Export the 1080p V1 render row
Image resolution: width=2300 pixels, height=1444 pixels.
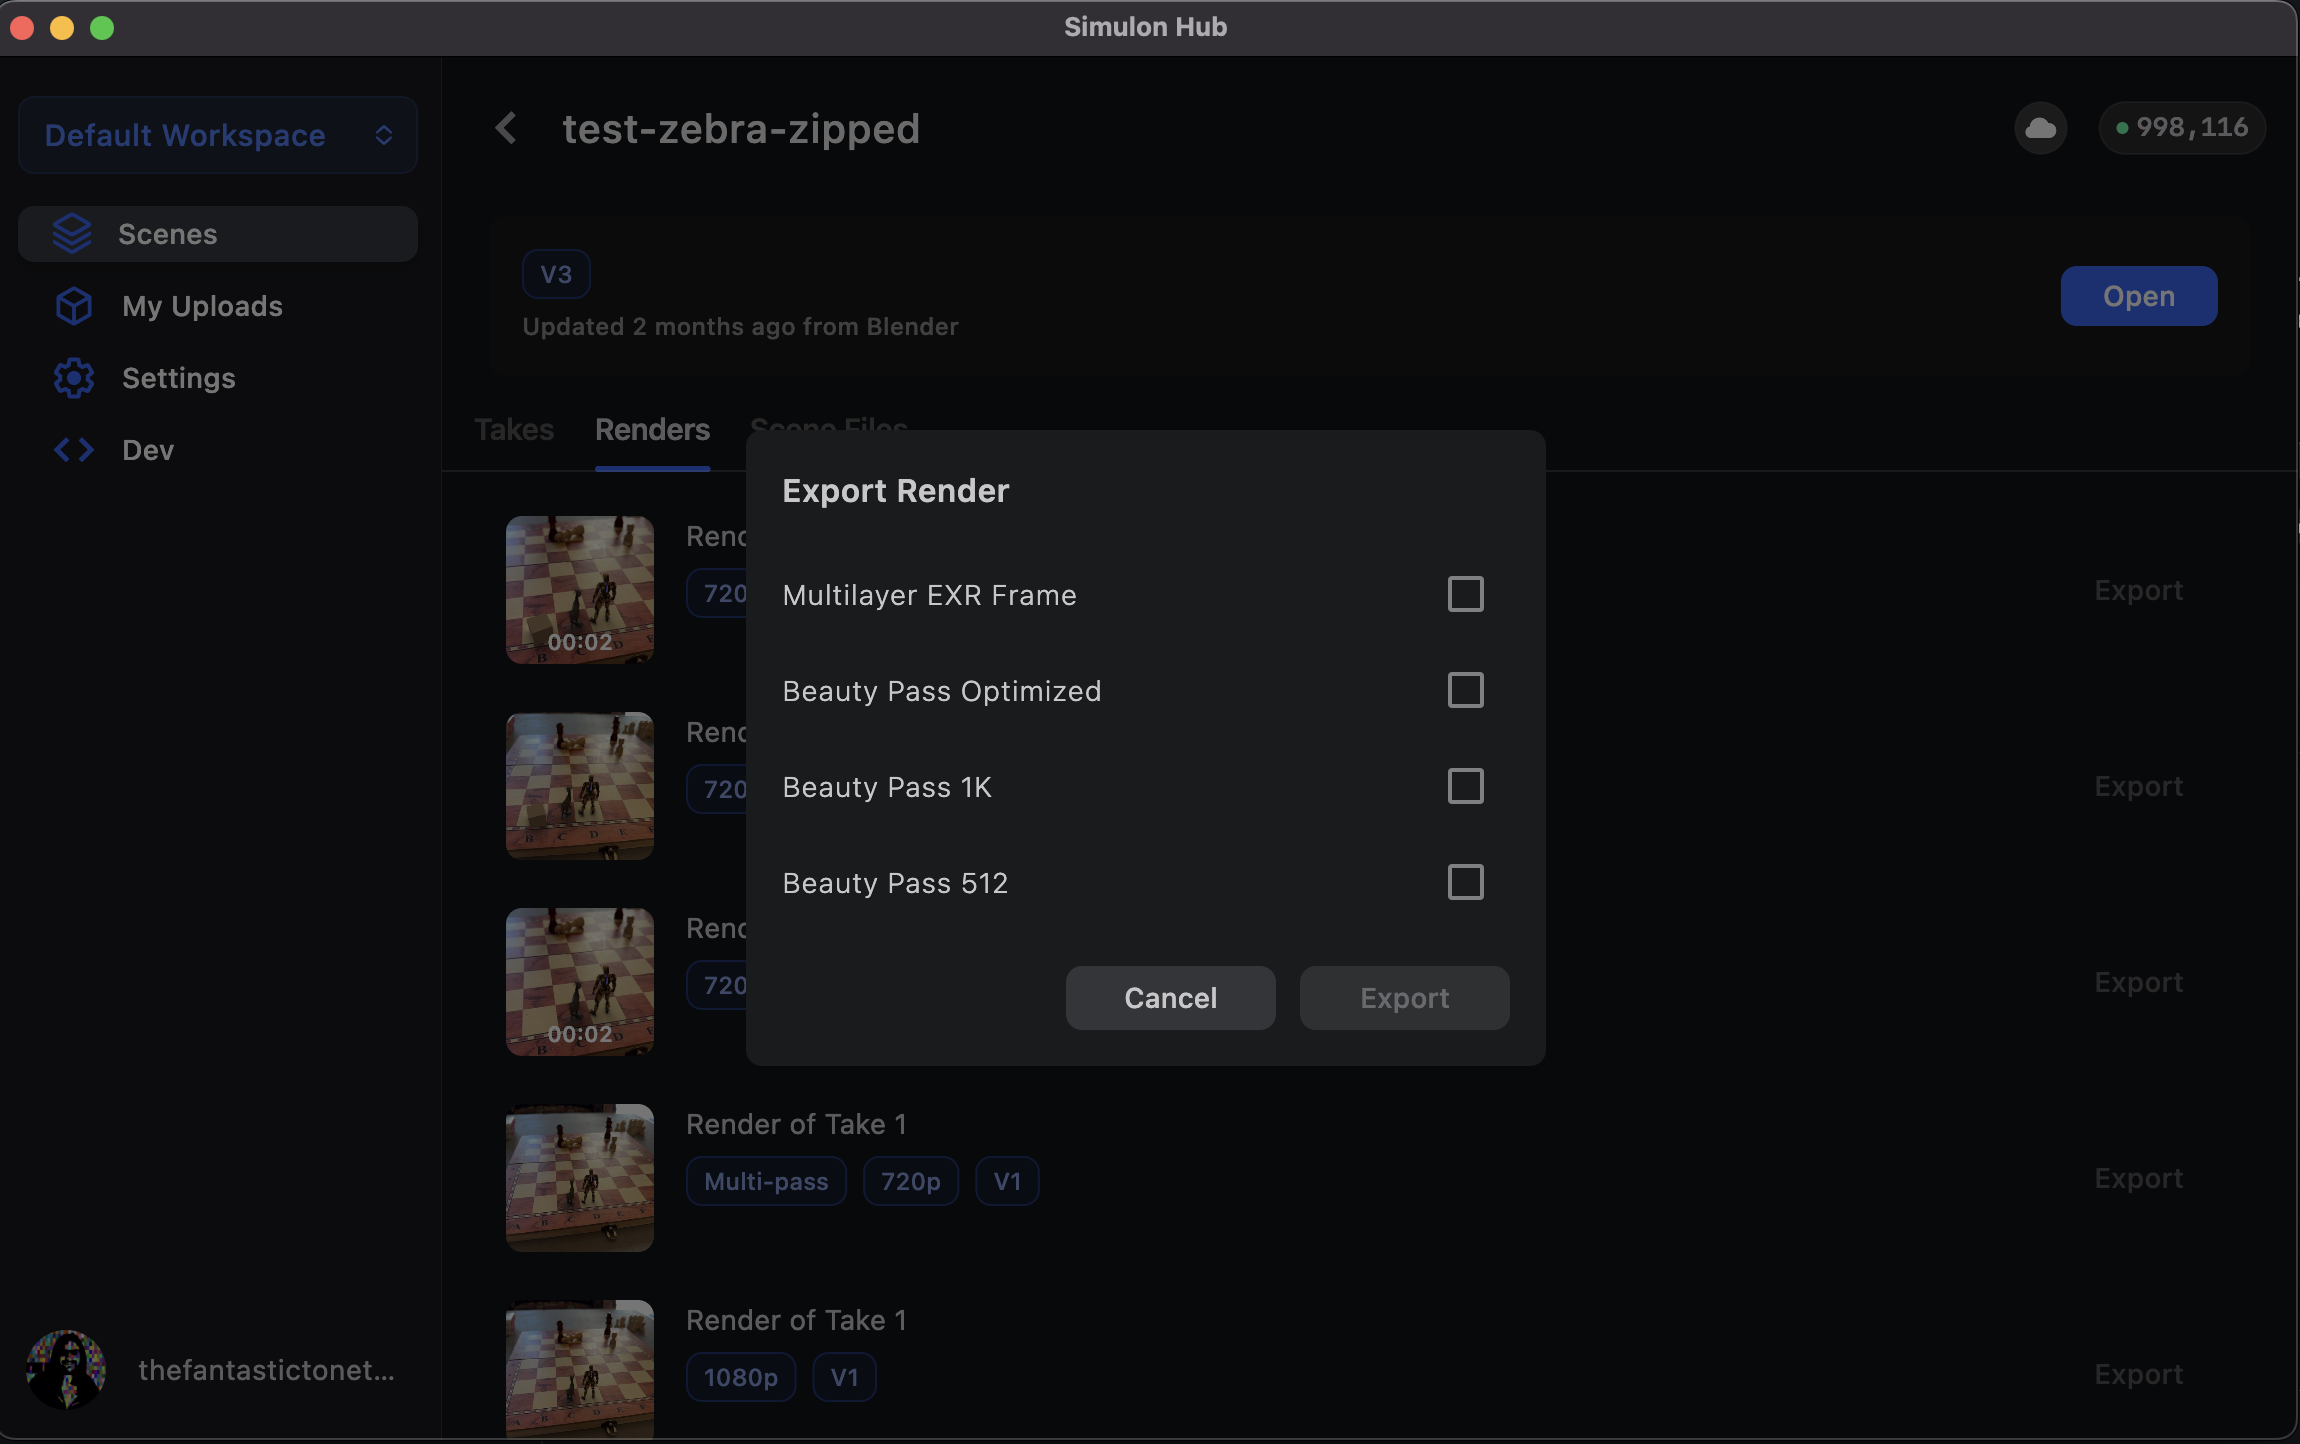coord(2138,1374)
